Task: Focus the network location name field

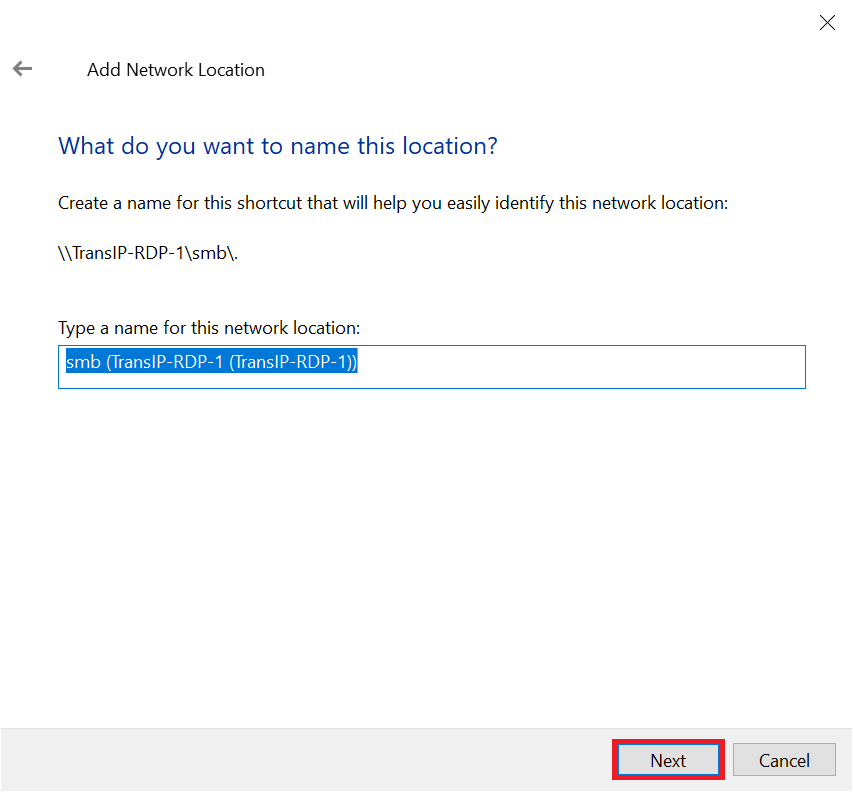Action: (431, 367)
